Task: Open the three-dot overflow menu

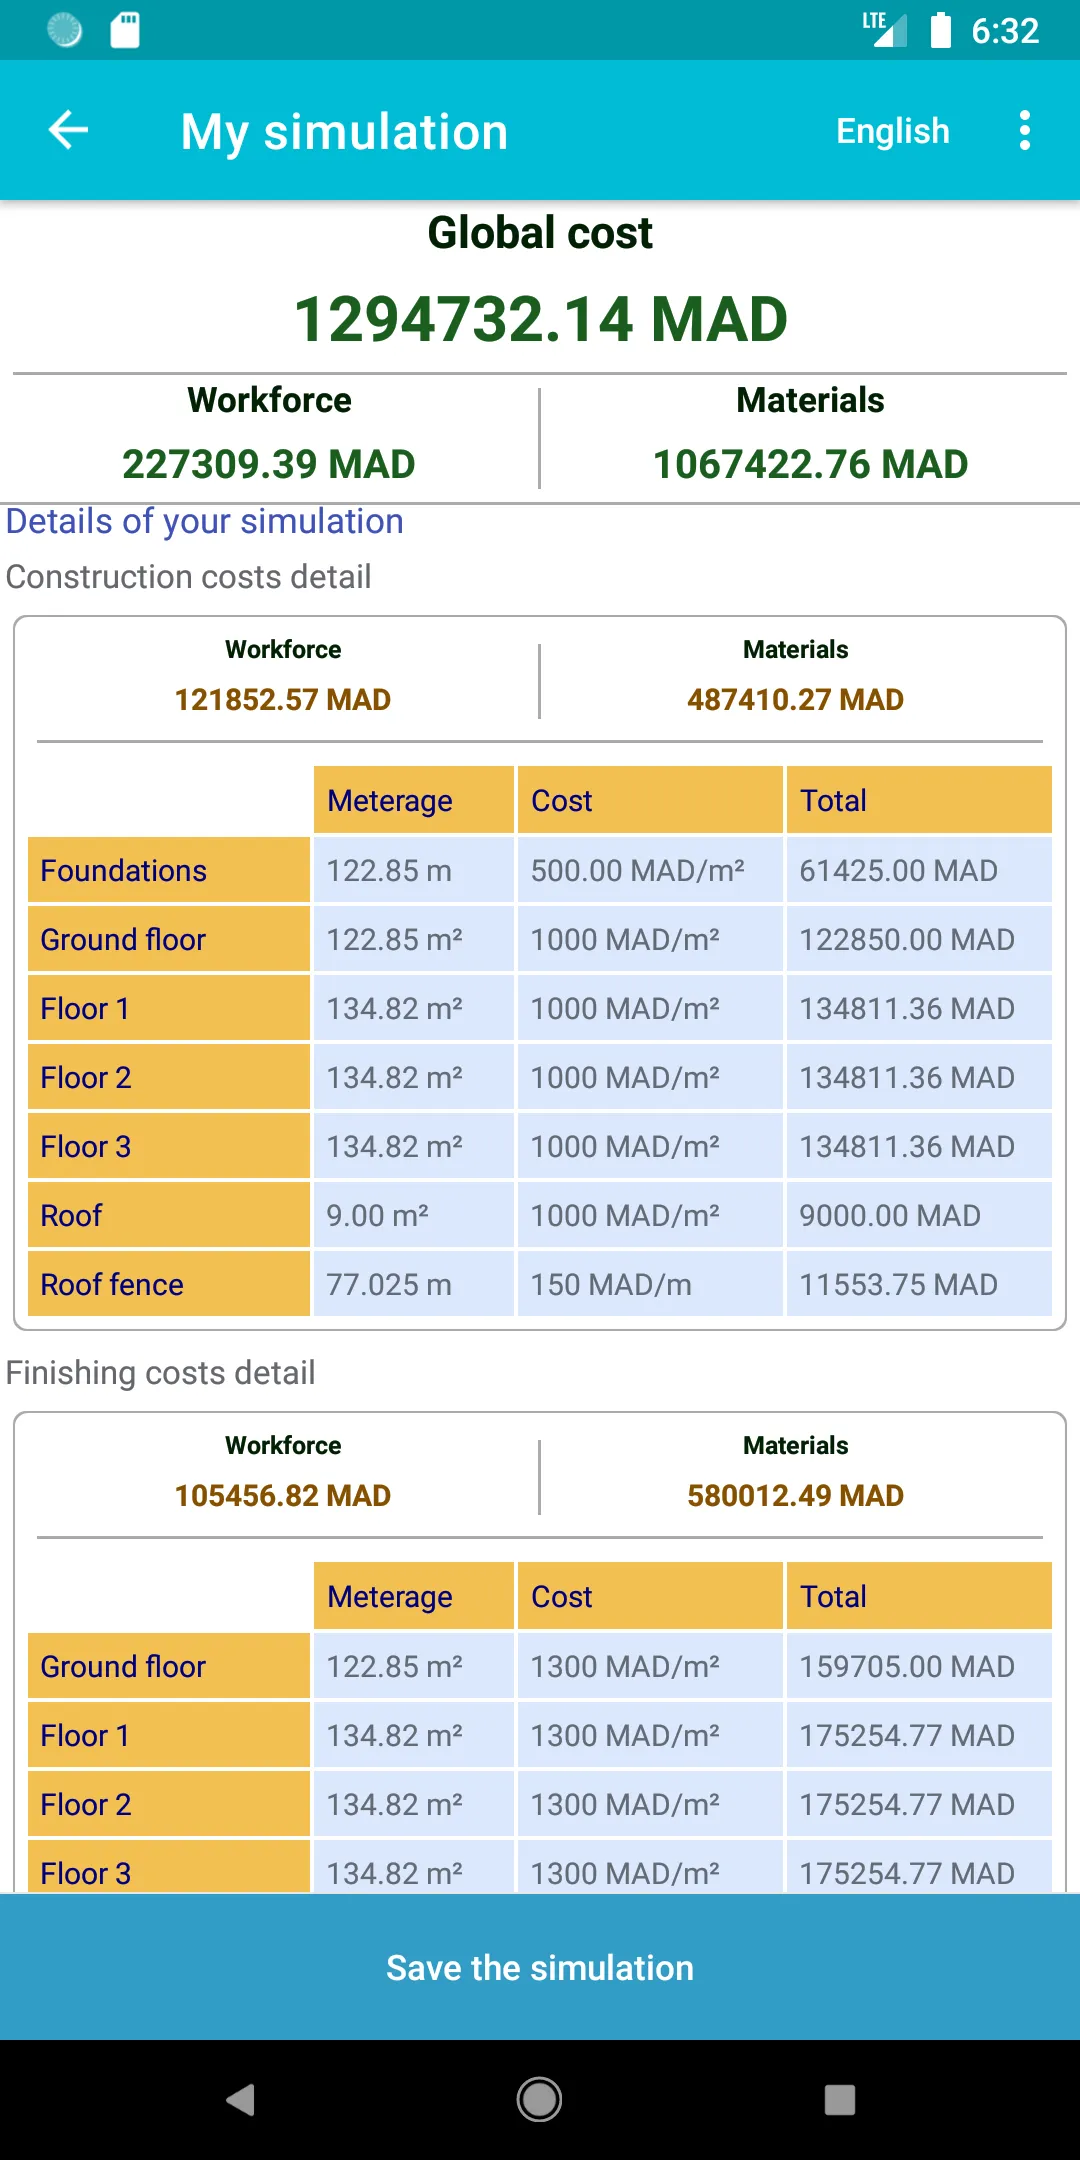Action: coord(1025,130)
